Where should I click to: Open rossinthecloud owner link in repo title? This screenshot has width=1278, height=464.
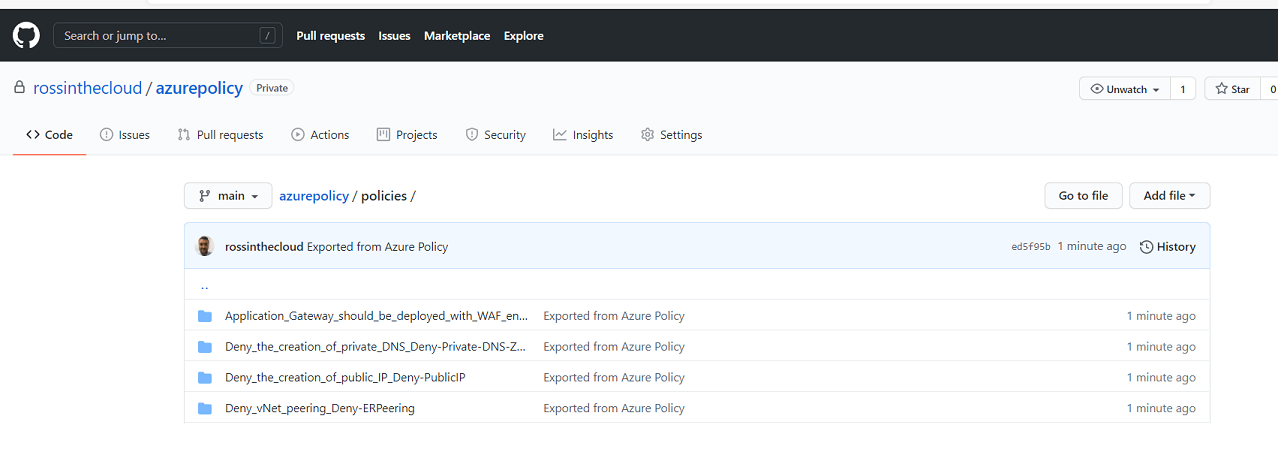click(88, 88)
